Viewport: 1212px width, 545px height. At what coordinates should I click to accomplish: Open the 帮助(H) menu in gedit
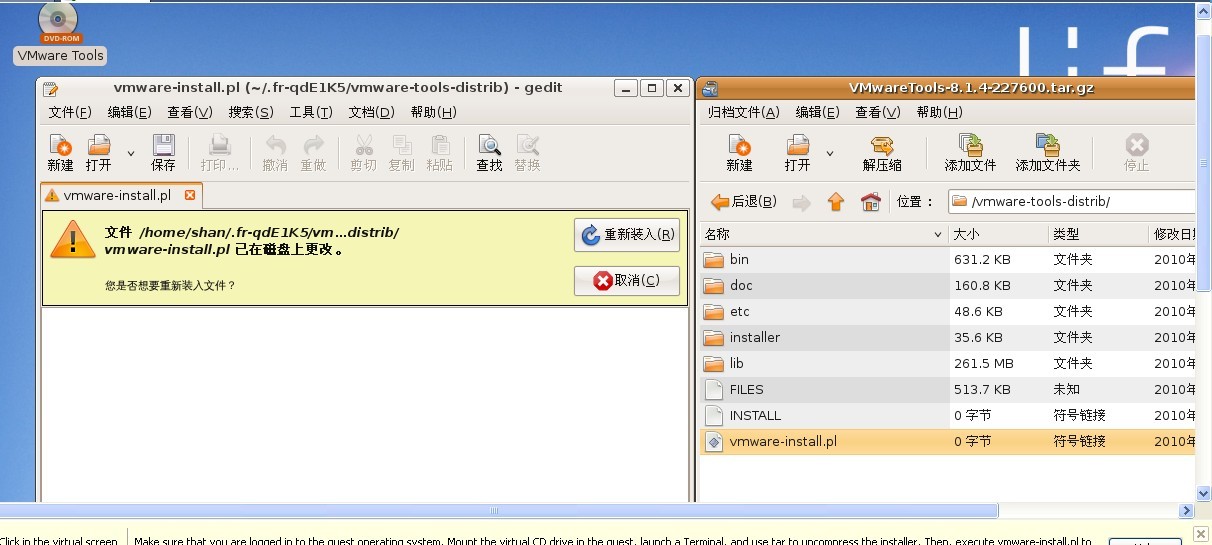[x=433, y=112]
